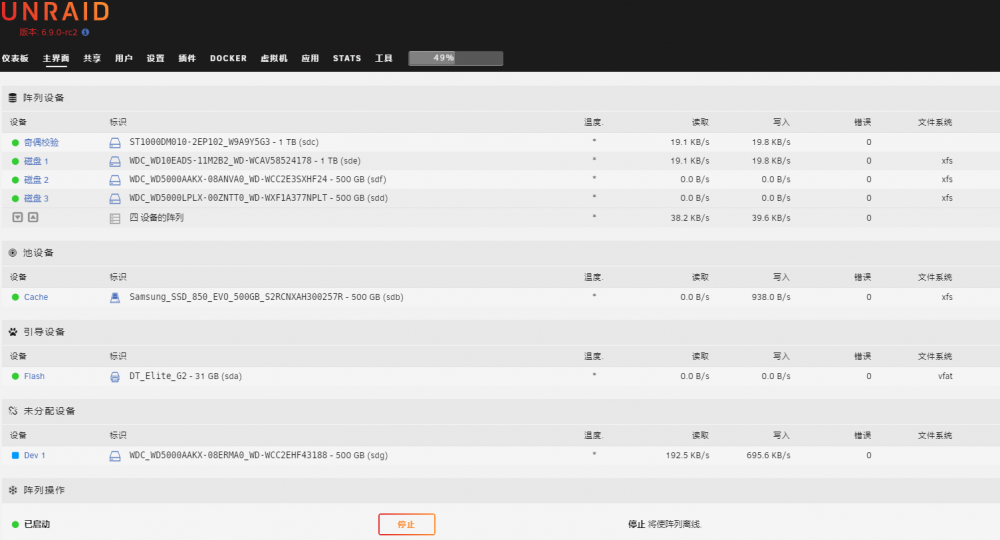The image size is (1000, 540).
Task: Click the green status dot of 磁盘 1
Action: coord(15,161)
